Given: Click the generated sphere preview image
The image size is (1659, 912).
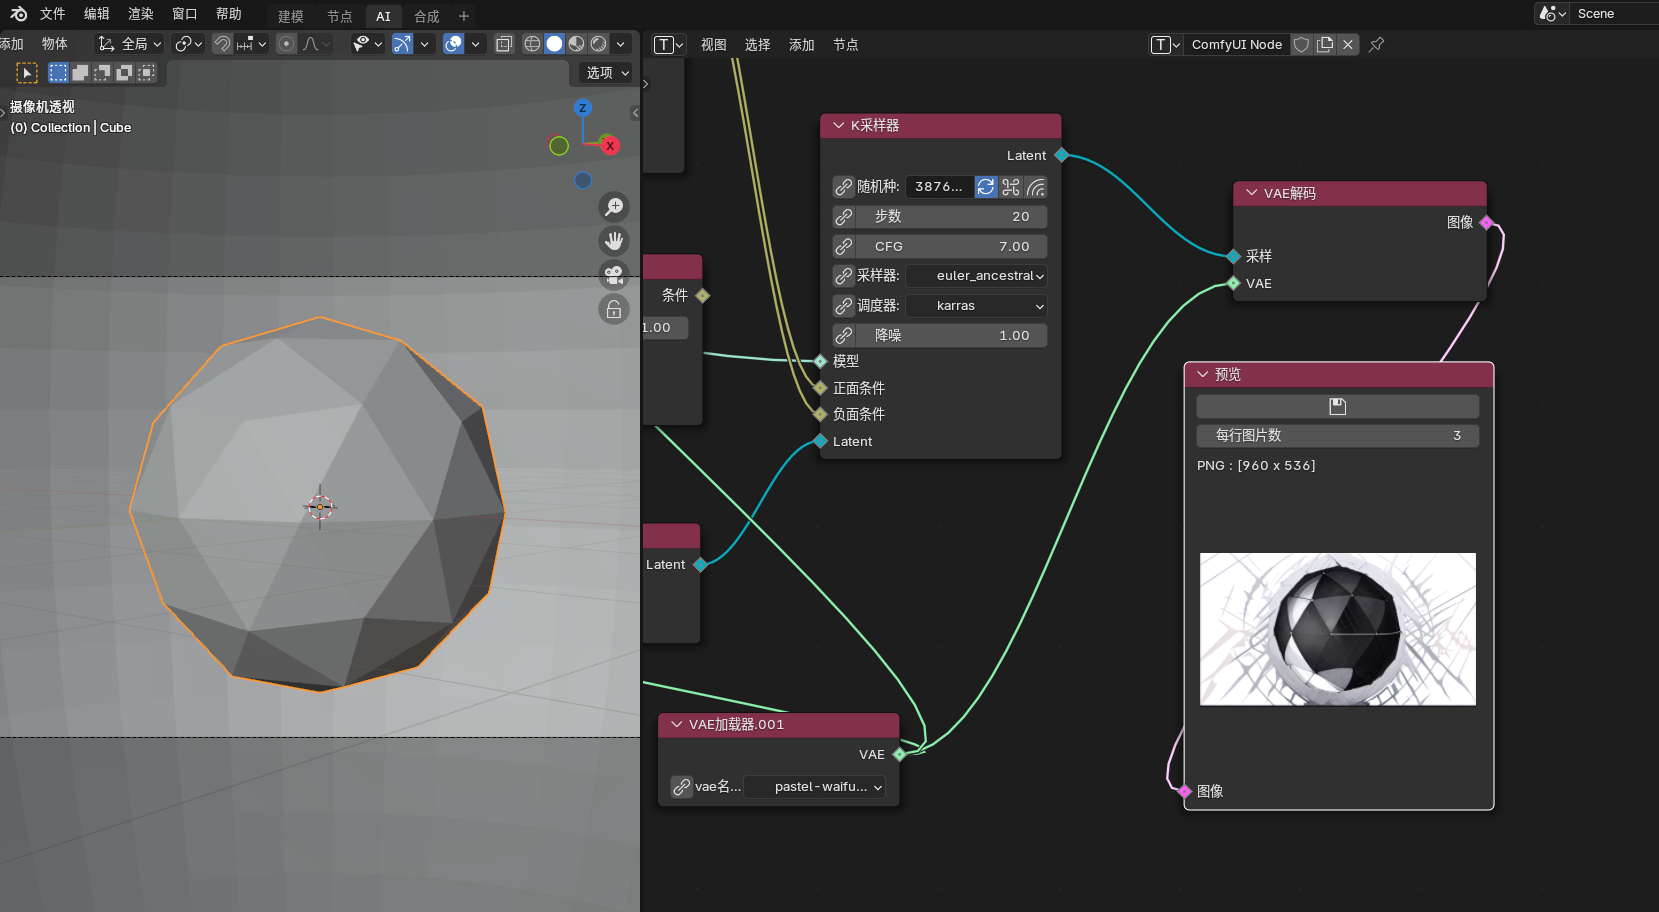Looking at the screenshot, I should pyautogui.click(x=1337, y=629).
